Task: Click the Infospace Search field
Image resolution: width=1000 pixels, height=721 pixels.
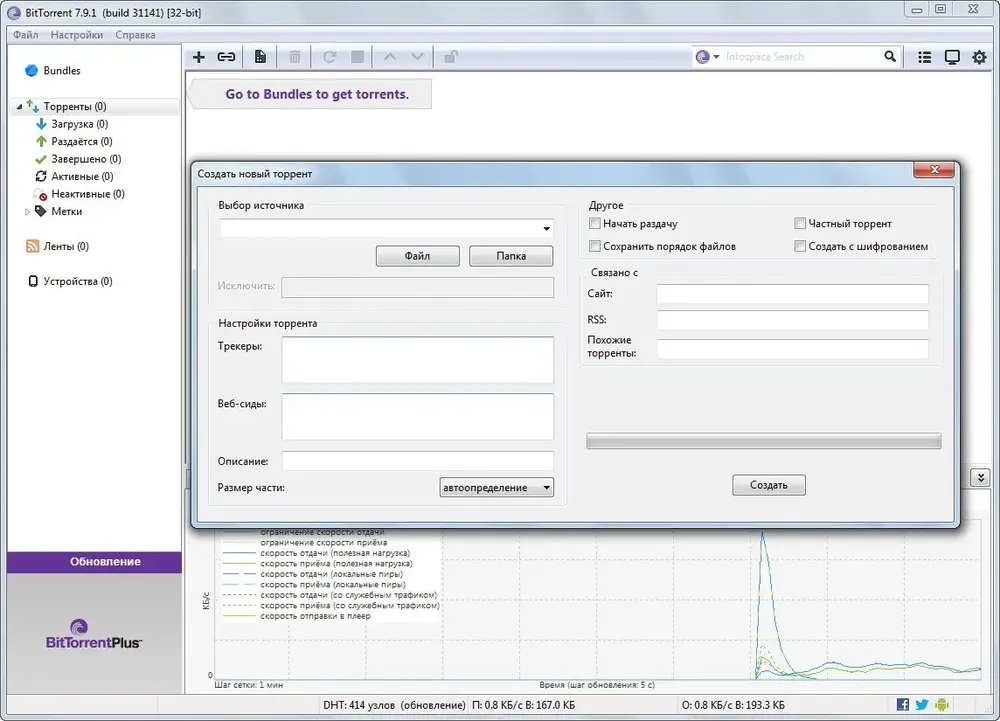Action: click(x=801, y=57)
